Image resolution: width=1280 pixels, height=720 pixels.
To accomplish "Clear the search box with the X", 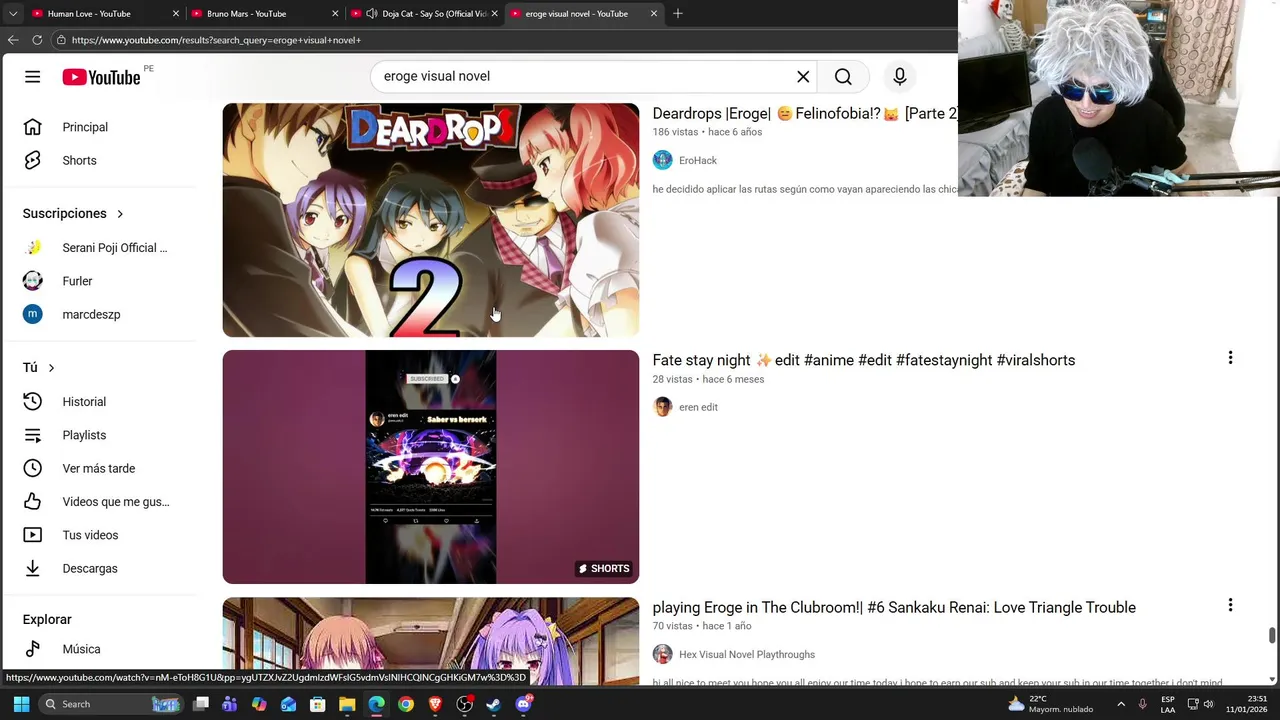I will pos(803,77).
